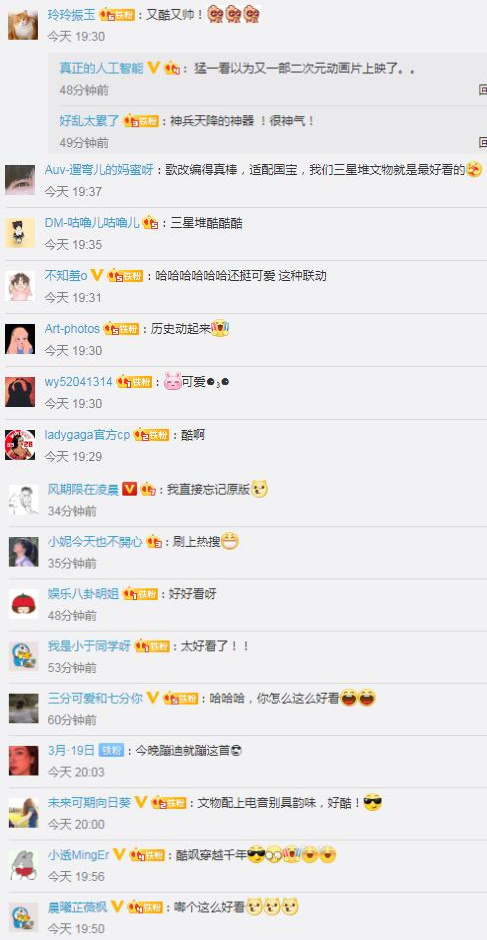Screen dimensions: 487x940
Task: Open 小妮今天也不開心's profile
Action: pyautogui.click(x=95, y=542)
